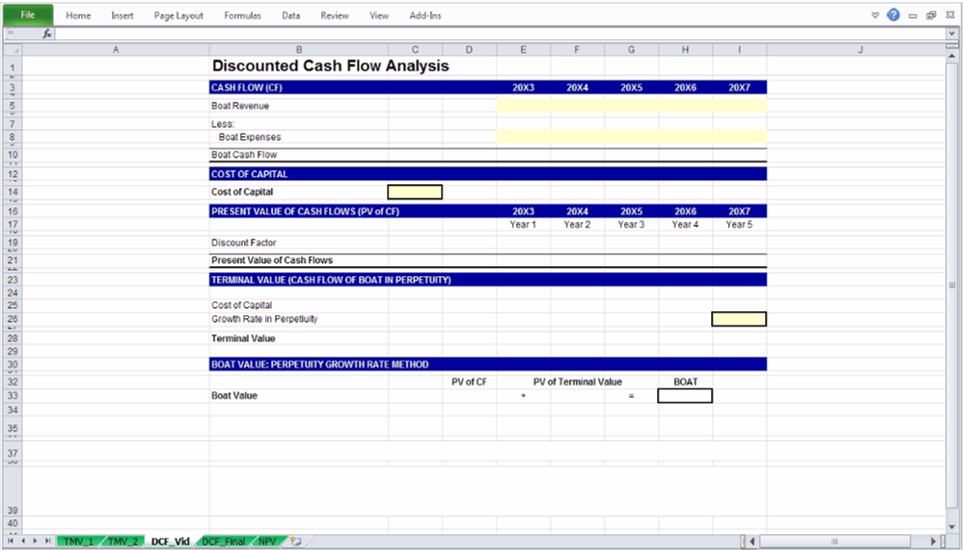Go to next sheet tab arrow

pyautogui.click(x=36, y=541)
